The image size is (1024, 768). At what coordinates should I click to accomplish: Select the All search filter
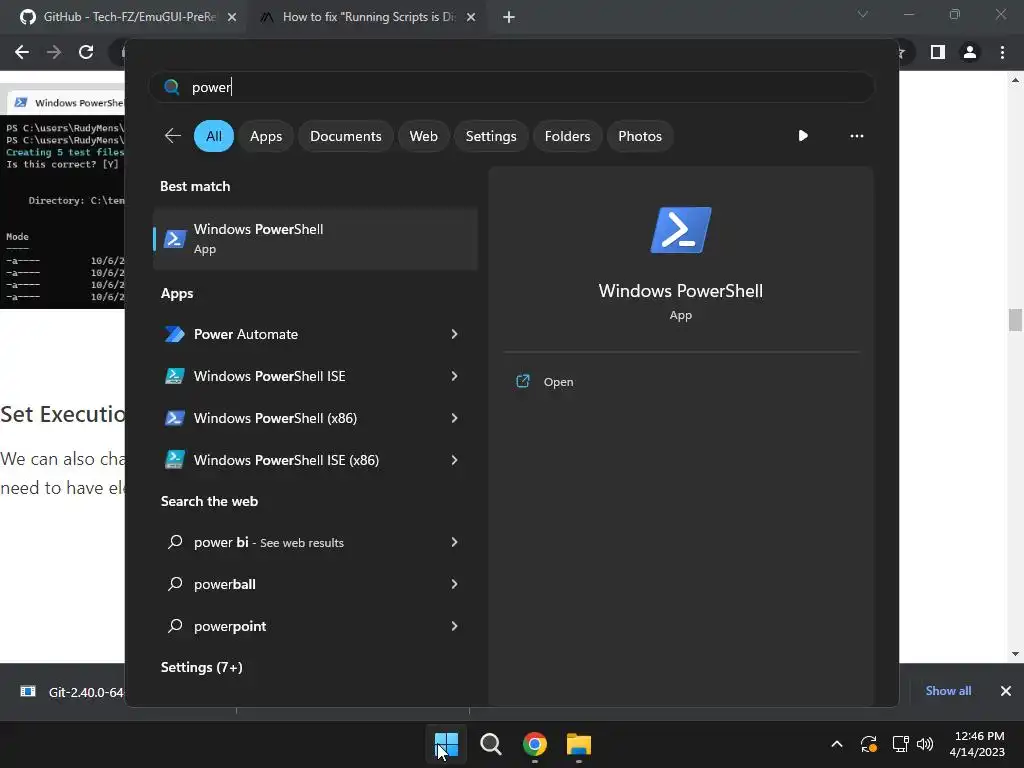(214, 136)
